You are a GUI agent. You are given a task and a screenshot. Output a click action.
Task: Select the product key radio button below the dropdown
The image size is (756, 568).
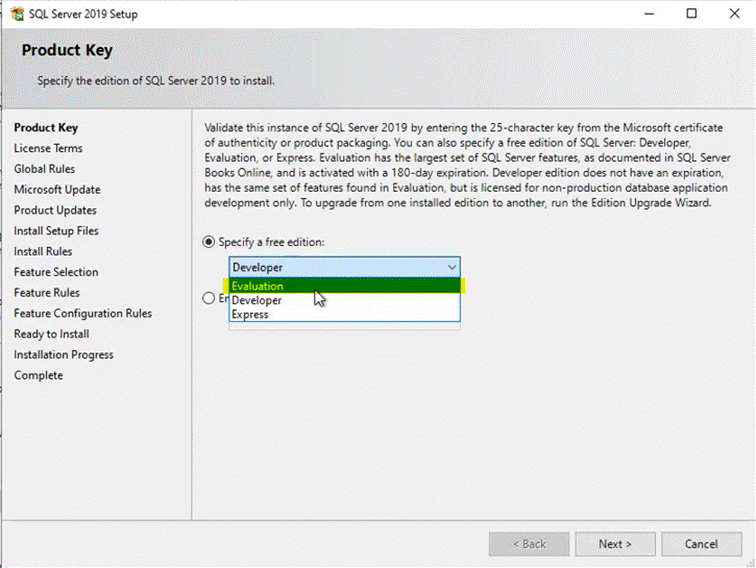(208, 298)
